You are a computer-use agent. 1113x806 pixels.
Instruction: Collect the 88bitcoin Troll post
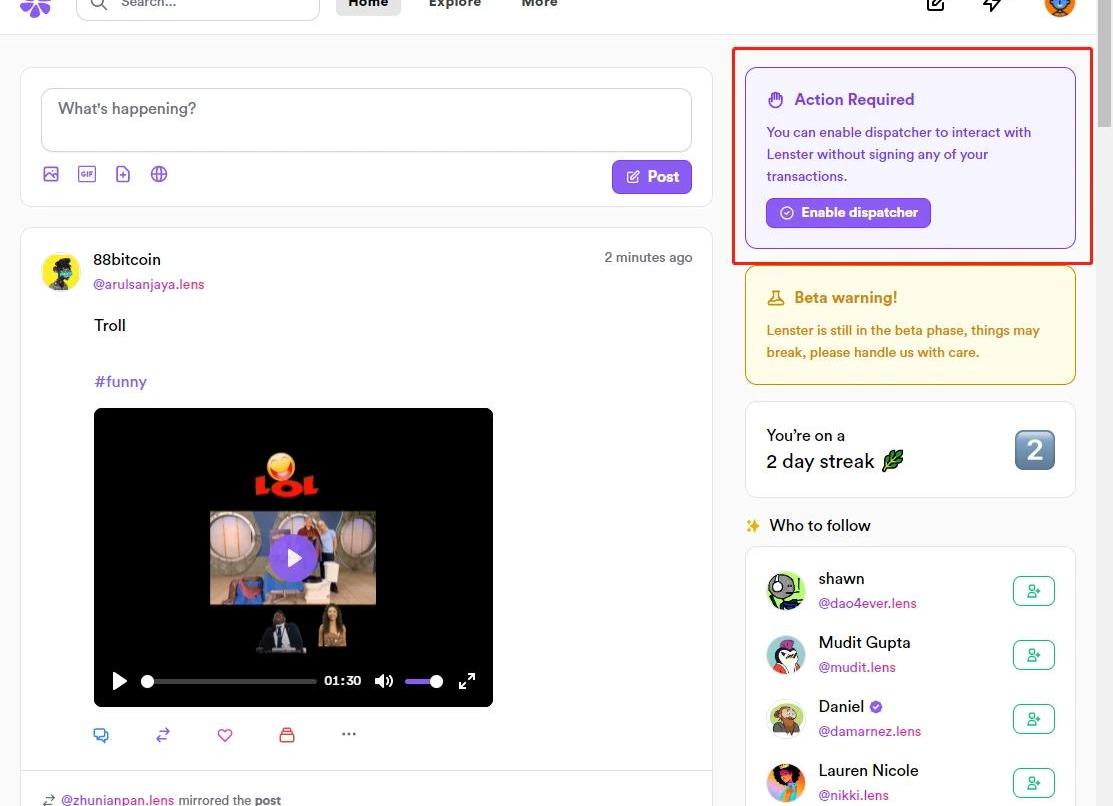click(287, 735)
